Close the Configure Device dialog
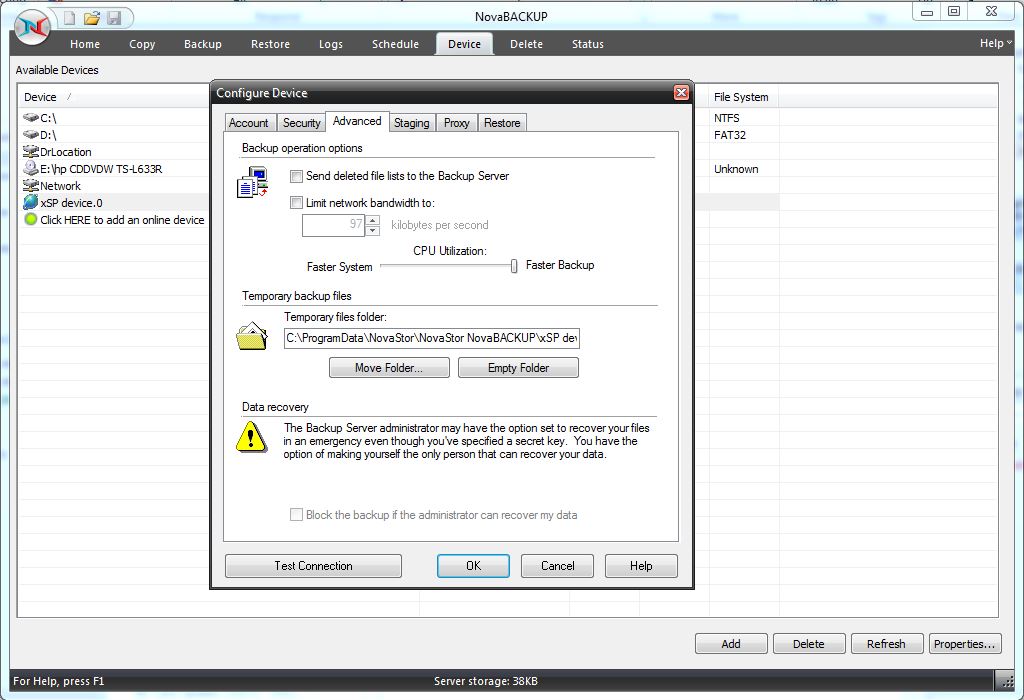 (681, 93)
